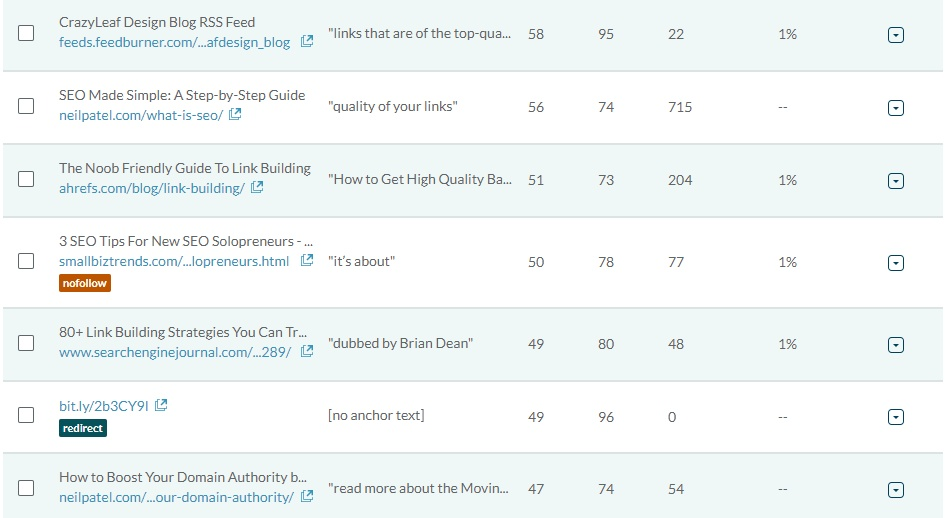Click the nofollow tag label
Viewport: 947px width, 518px height.
(85, 283)
